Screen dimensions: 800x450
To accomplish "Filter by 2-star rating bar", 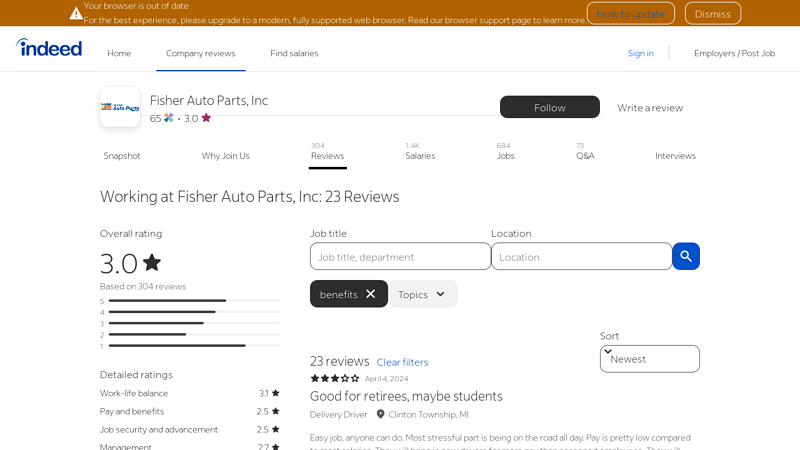I will click(190, 334).
